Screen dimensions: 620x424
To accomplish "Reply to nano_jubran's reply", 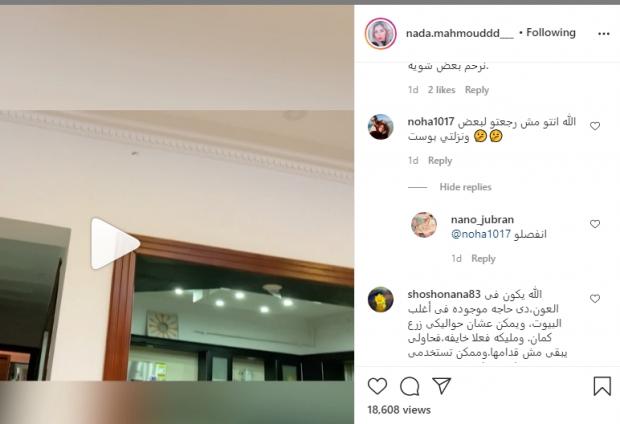I will point(483,259).
